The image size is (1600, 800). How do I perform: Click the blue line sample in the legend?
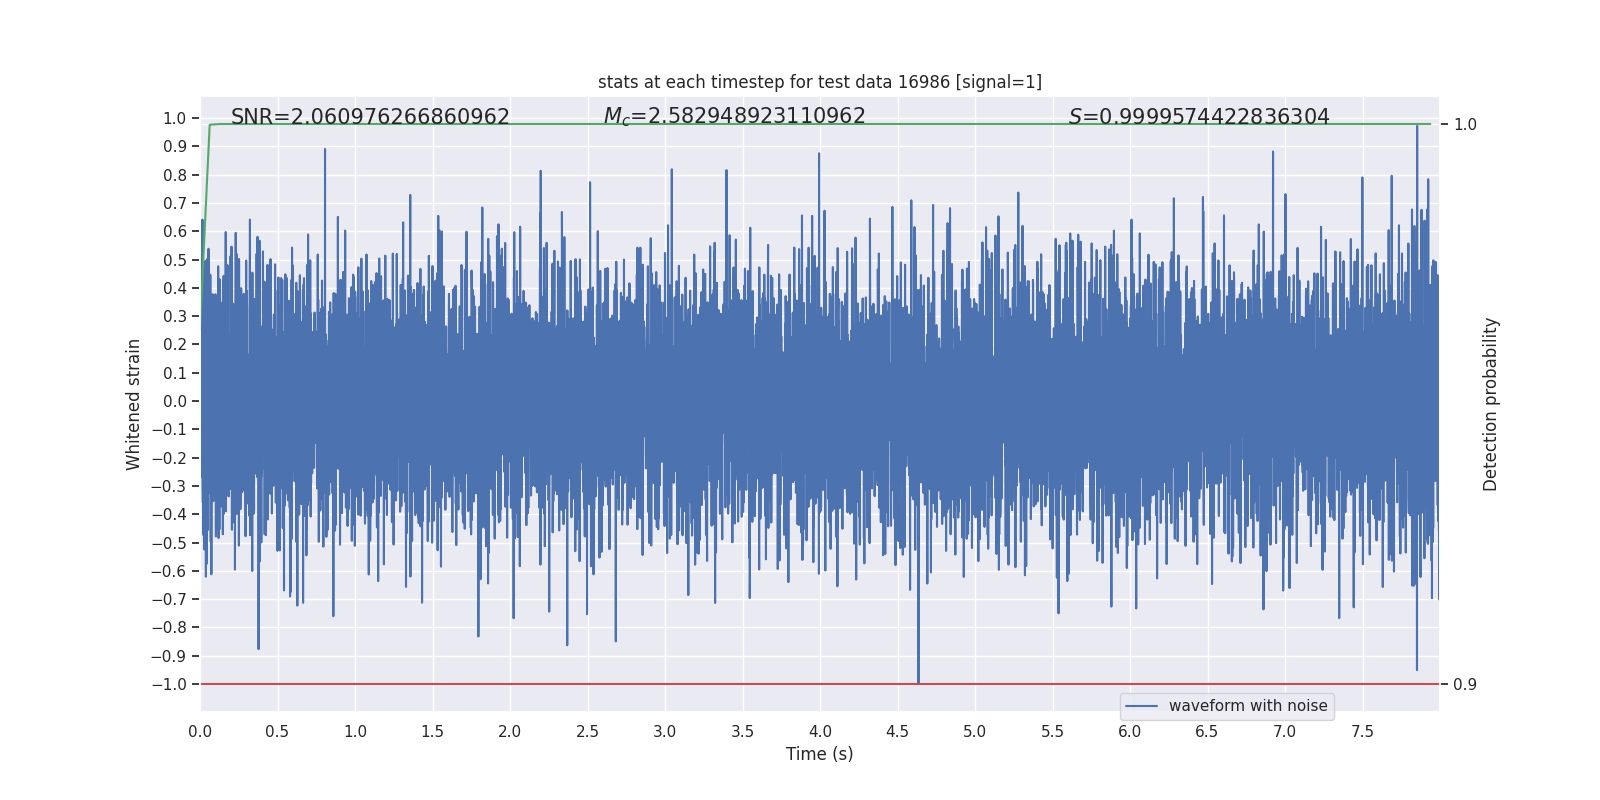tap(1142, 706)
